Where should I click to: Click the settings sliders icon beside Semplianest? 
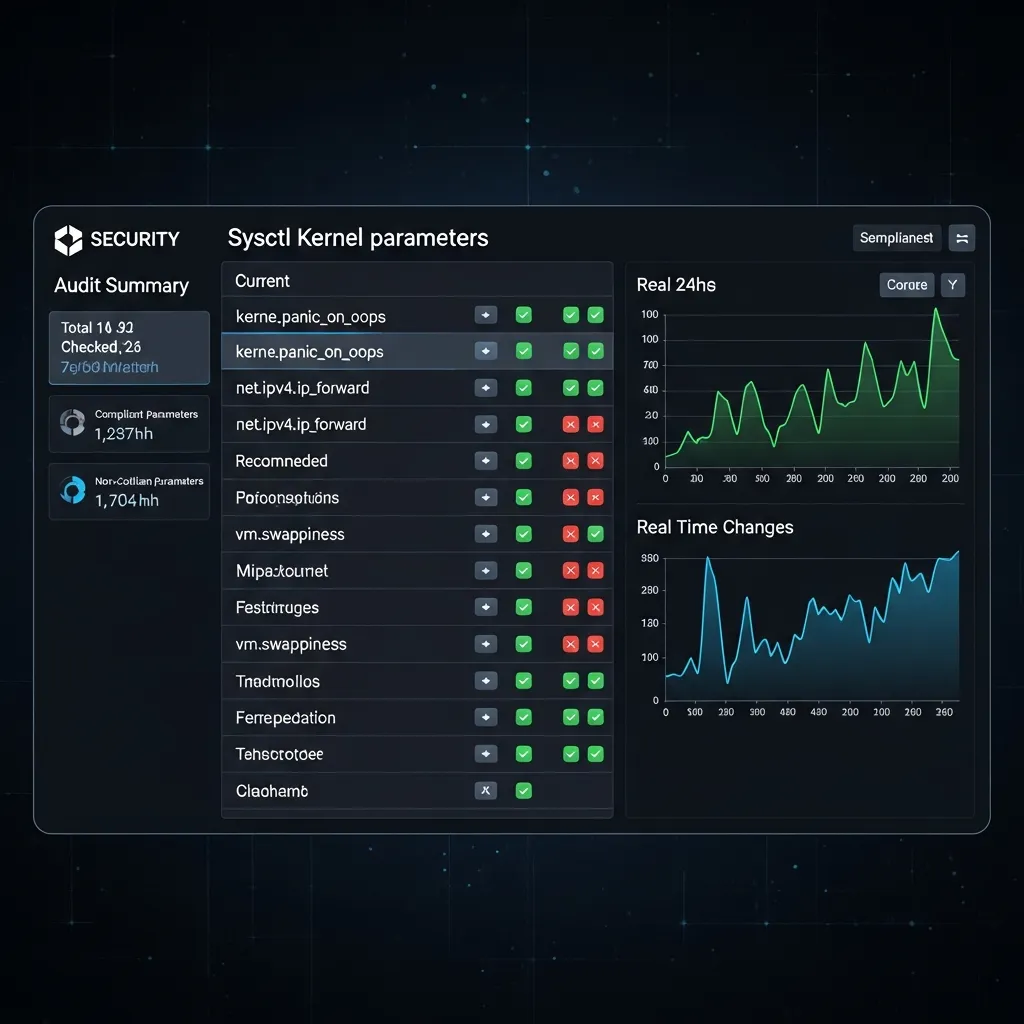[x=961, y=238]
